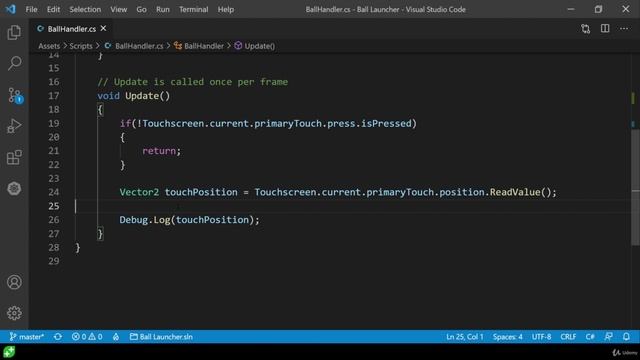Open the Selection menu
The width and height of the screenshot is (640, 360).
(x=85, y=9)
